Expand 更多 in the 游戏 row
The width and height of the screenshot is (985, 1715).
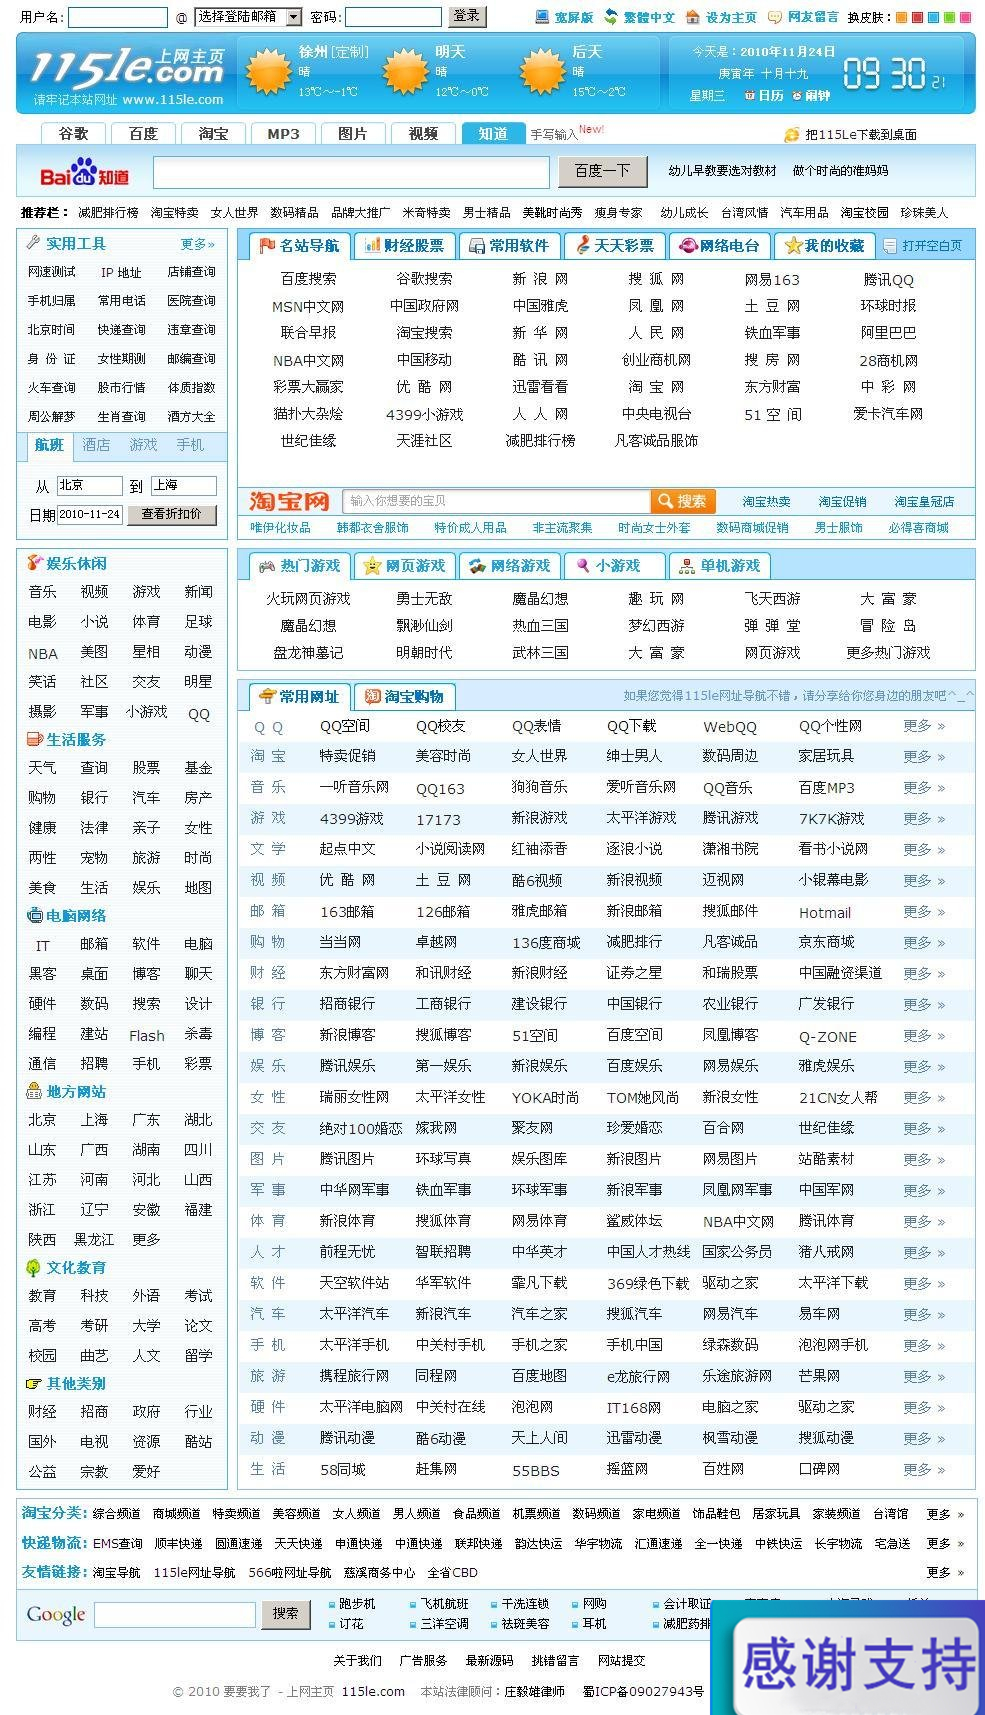click(924, 819)
